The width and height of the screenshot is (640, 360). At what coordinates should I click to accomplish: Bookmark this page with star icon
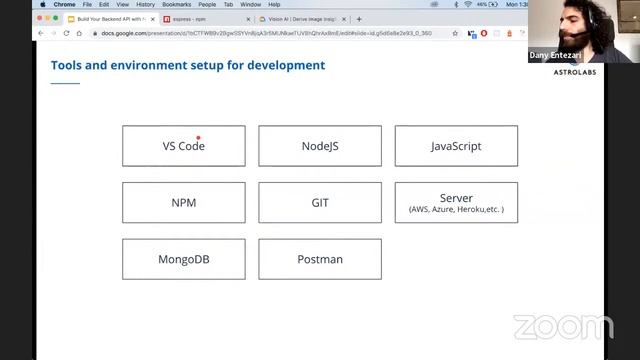click(455, 33)
